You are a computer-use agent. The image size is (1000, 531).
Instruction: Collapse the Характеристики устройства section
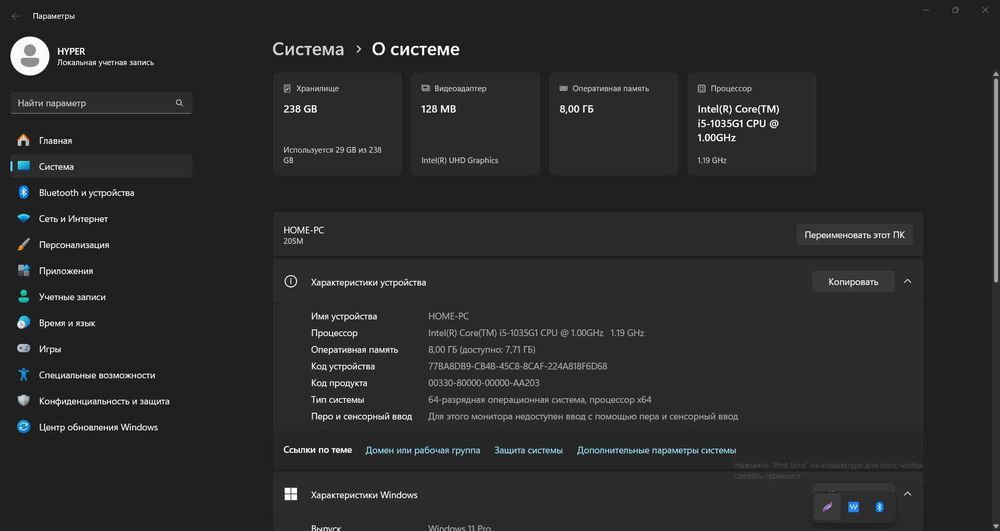907,282
